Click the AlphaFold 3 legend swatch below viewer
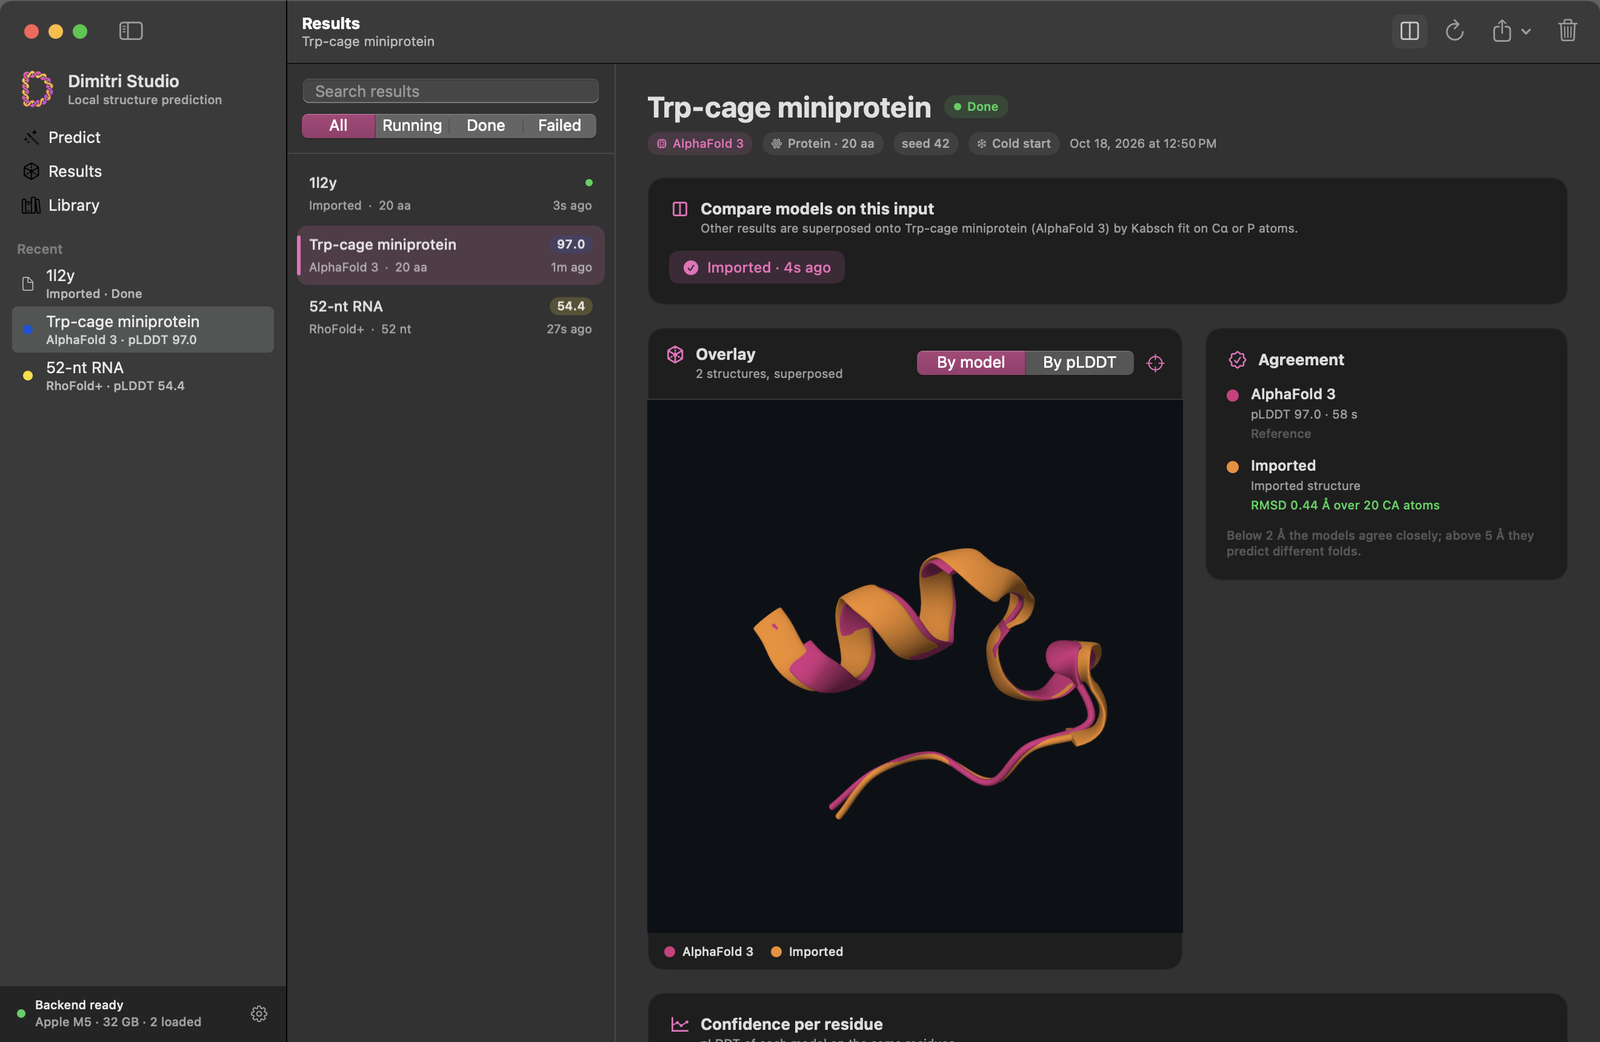 click(x=670, y=952)
